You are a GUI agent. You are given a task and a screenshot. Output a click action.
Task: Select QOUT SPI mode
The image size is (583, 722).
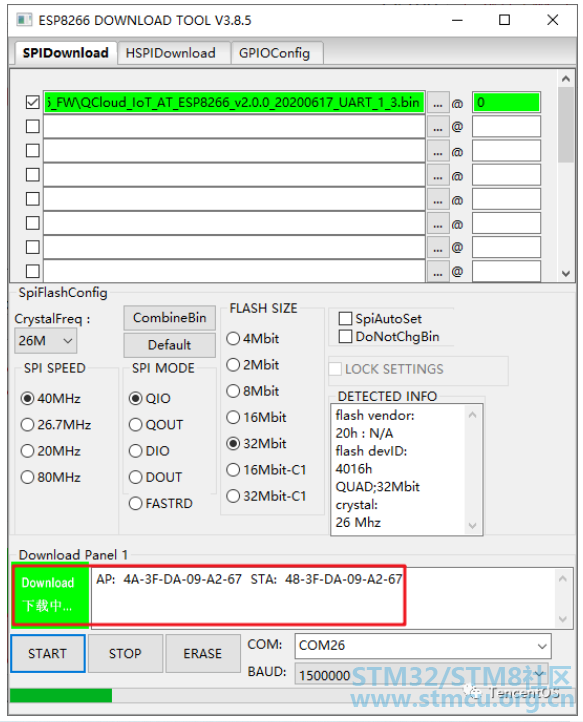tap(156, 425)
